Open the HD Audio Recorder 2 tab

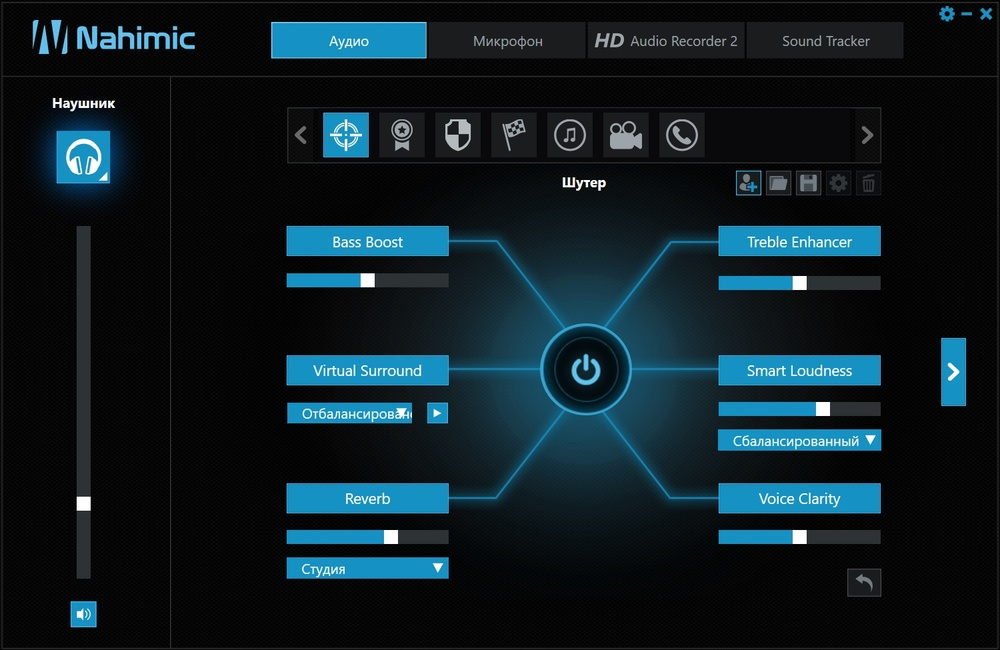[666, 41]
